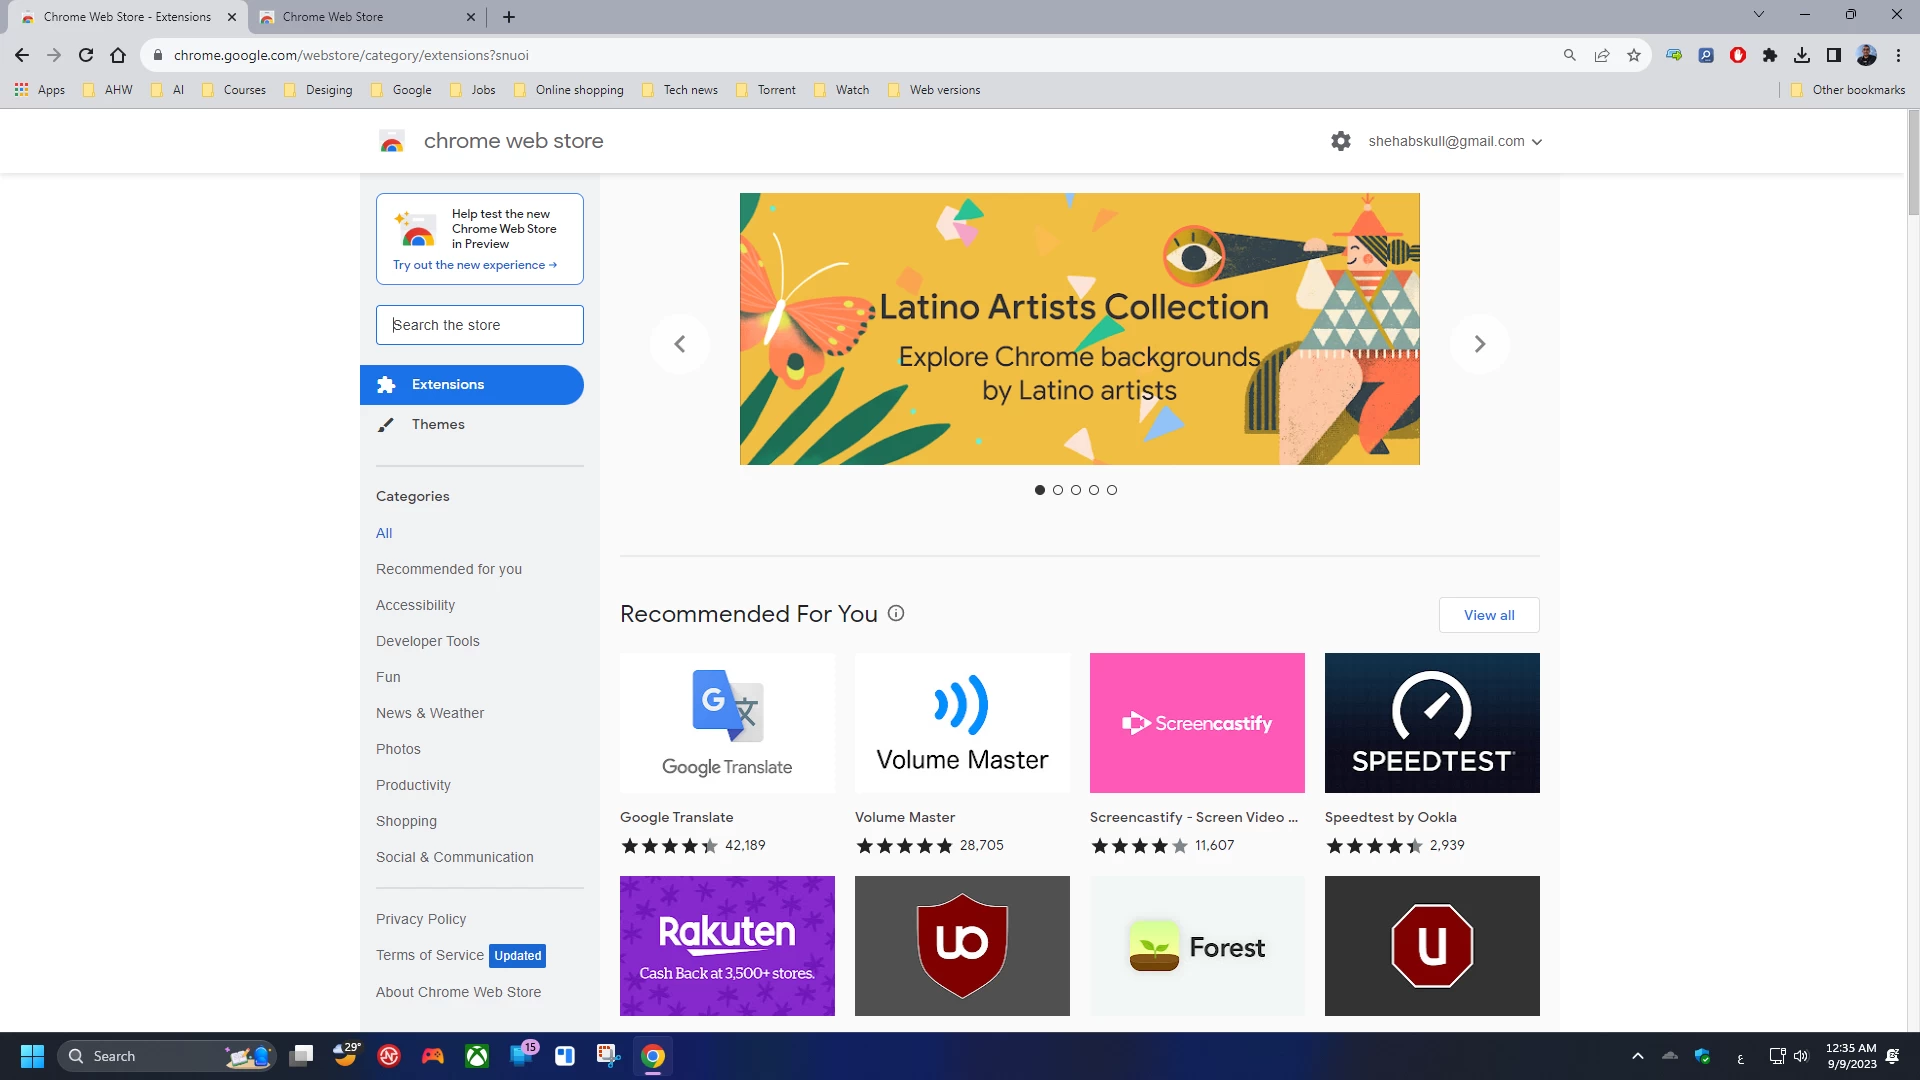Open the Courses bookmark folder
Image resolution: width=1920 pixels, height=1080 pixels.
point(235,90)
